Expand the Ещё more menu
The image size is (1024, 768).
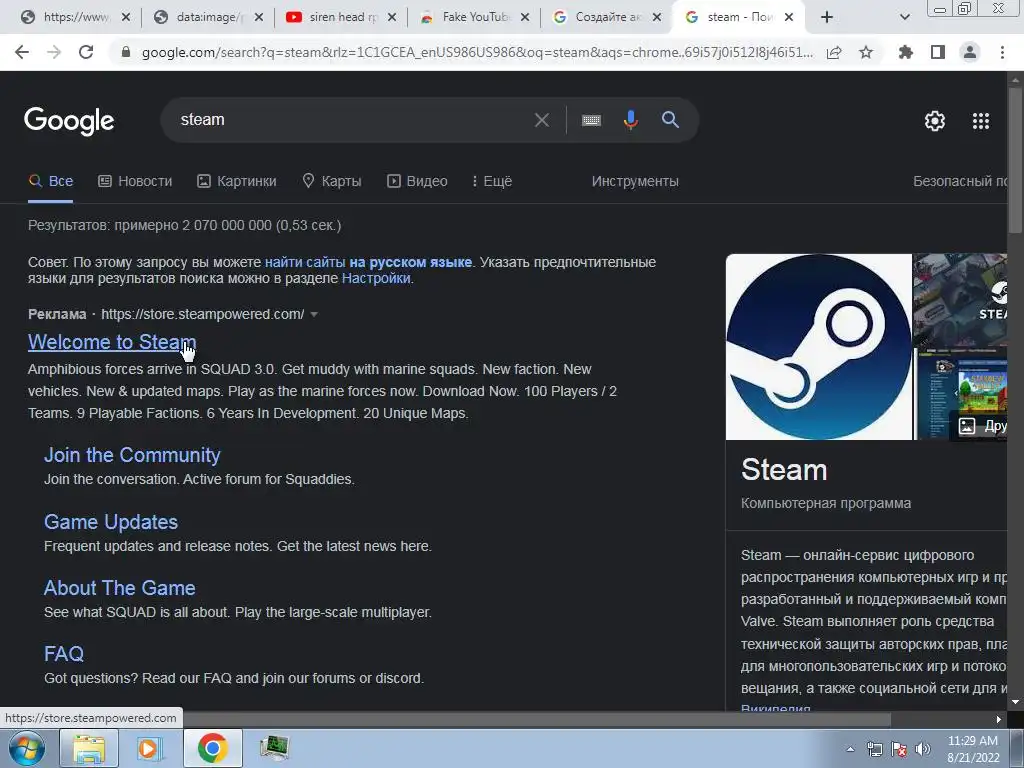tap(492, 182)
